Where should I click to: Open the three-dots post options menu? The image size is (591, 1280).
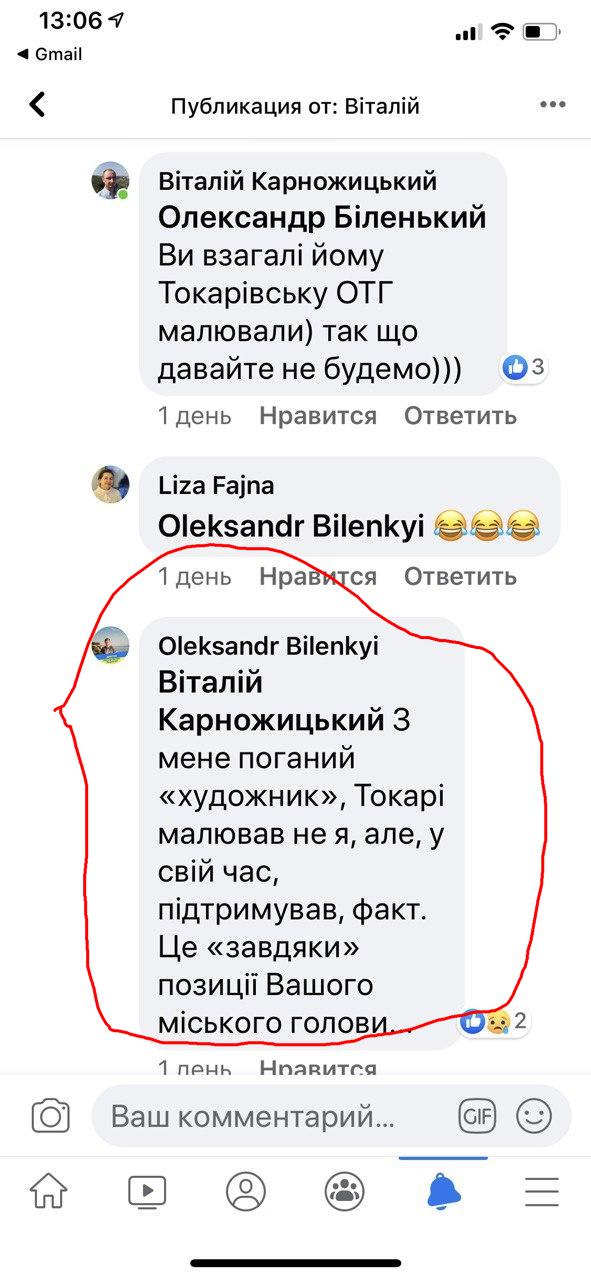pyautogui.click(x=553, y=105)
